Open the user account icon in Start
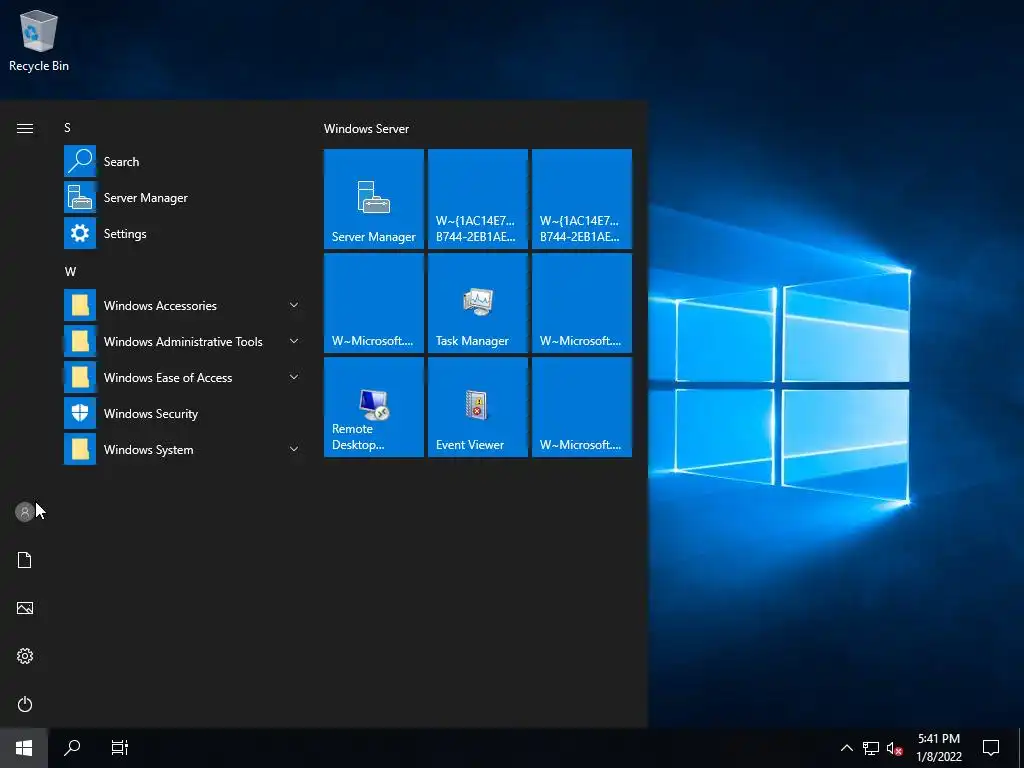This screenshot has height=768, width=1024. 25,512
